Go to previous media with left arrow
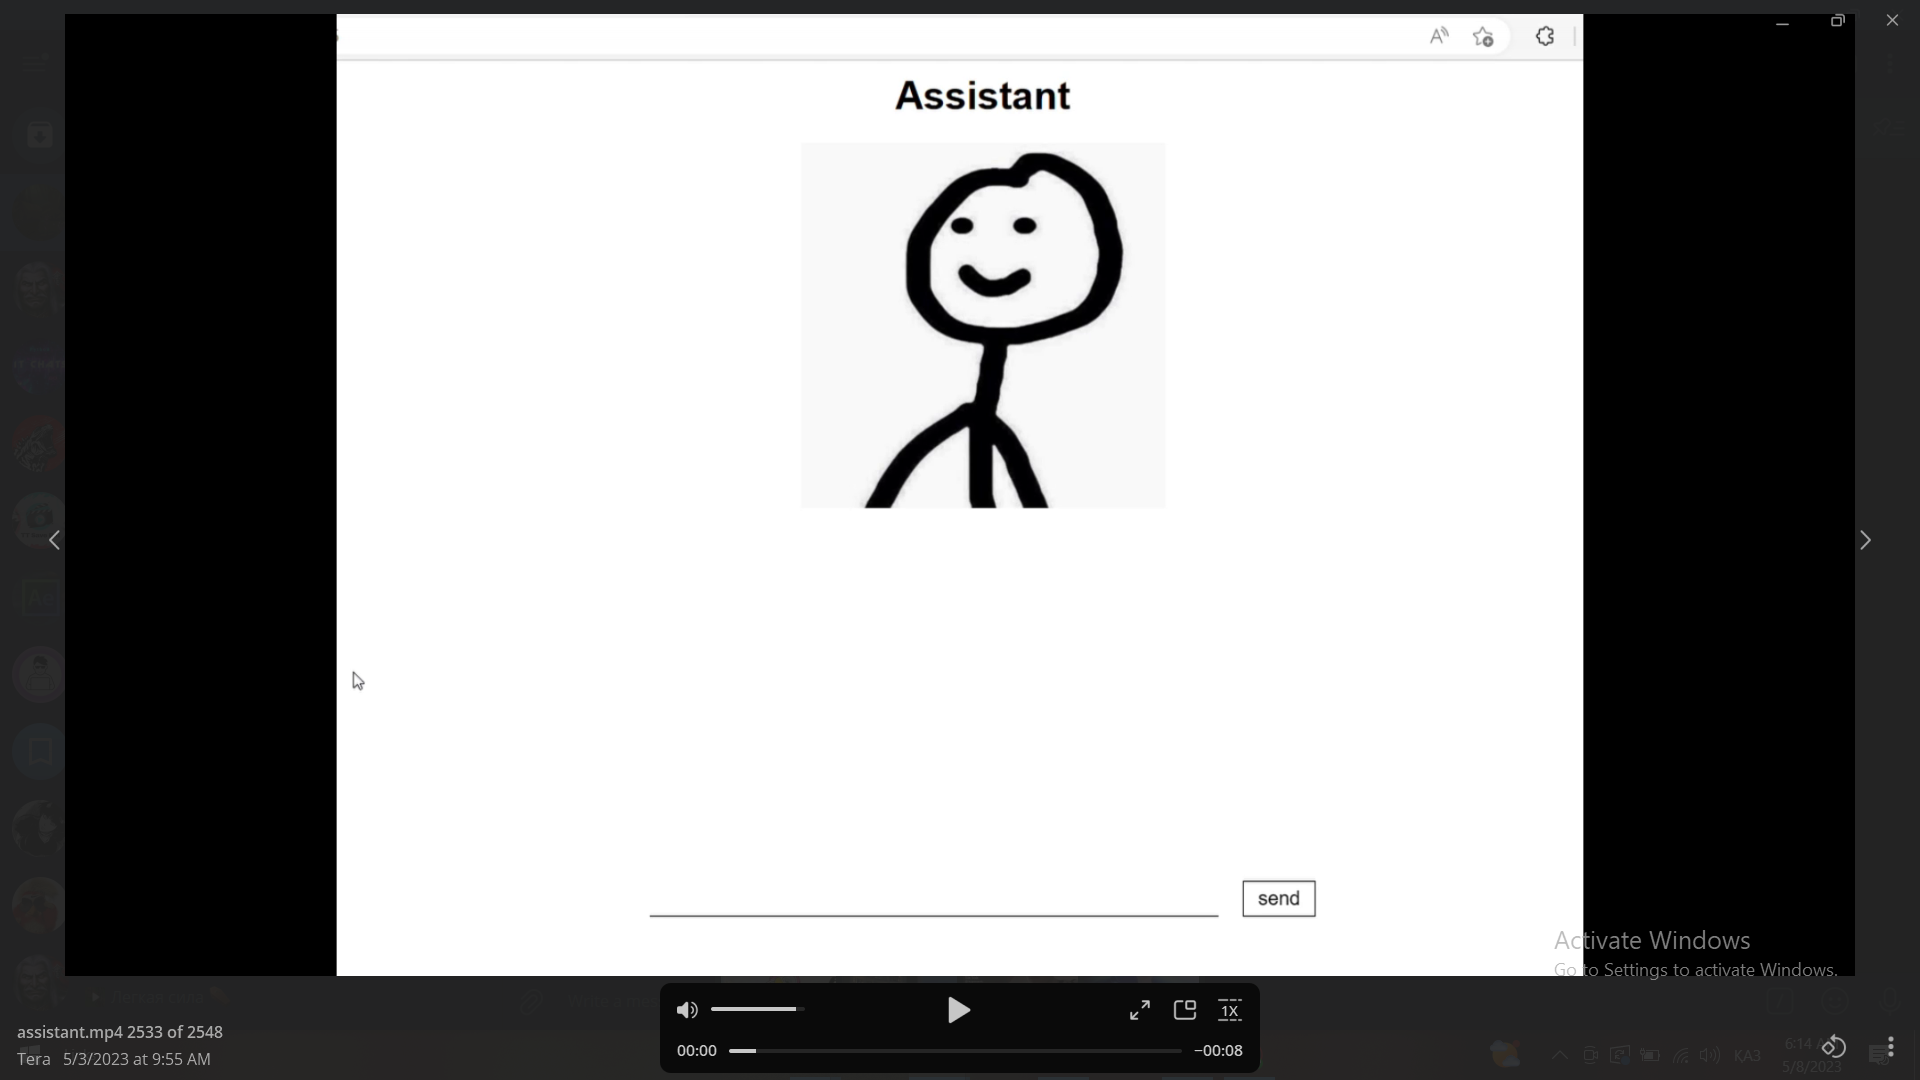This screenshot has height=1080, width=1920. [55, 540]
